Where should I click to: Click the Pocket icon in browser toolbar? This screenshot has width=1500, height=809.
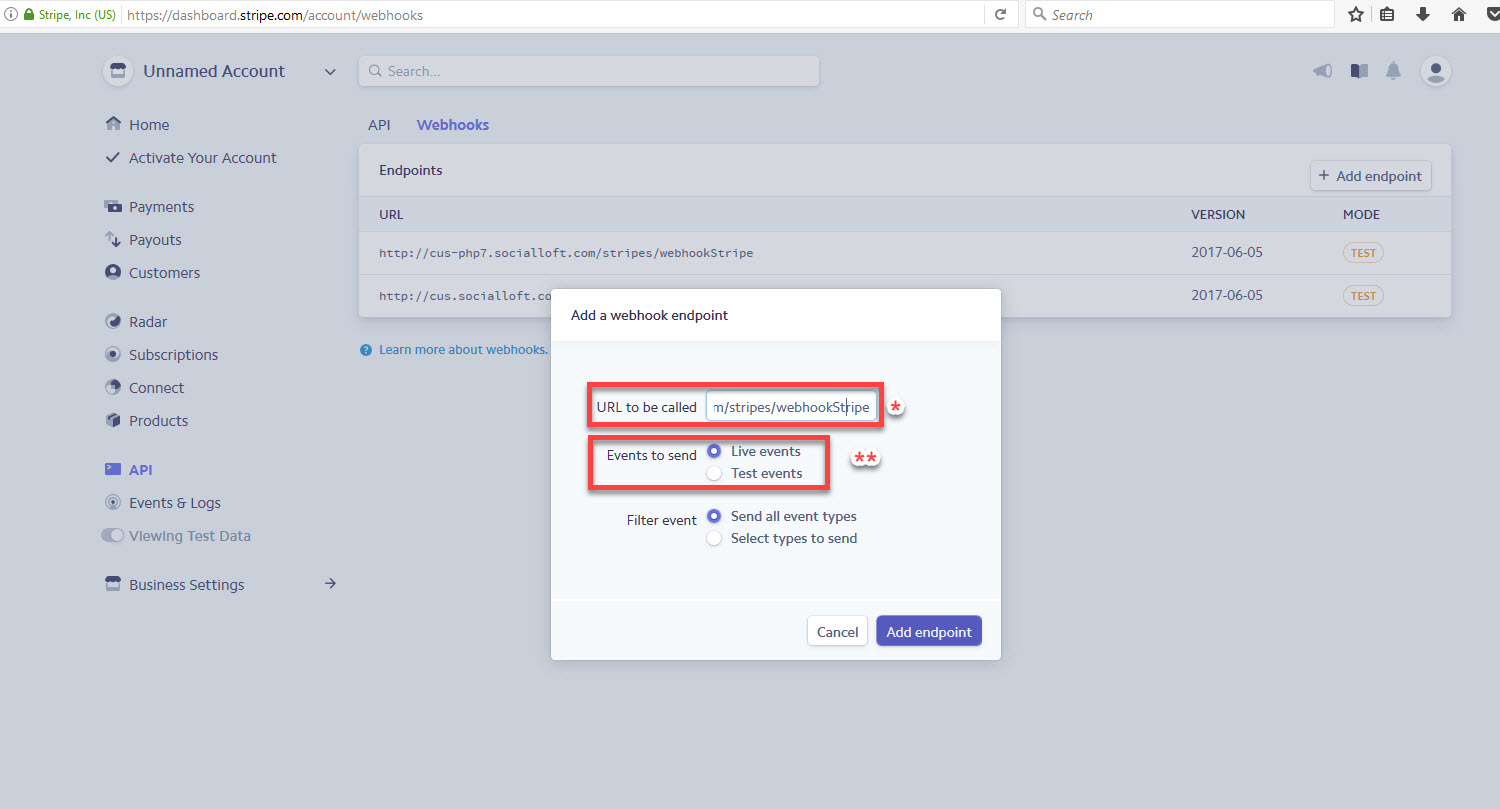tap(1493, 14)
